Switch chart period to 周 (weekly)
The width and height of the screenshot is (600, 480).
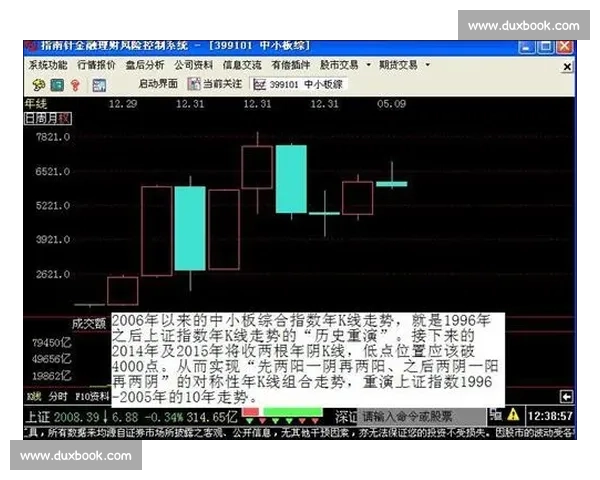tap(41, 119)
